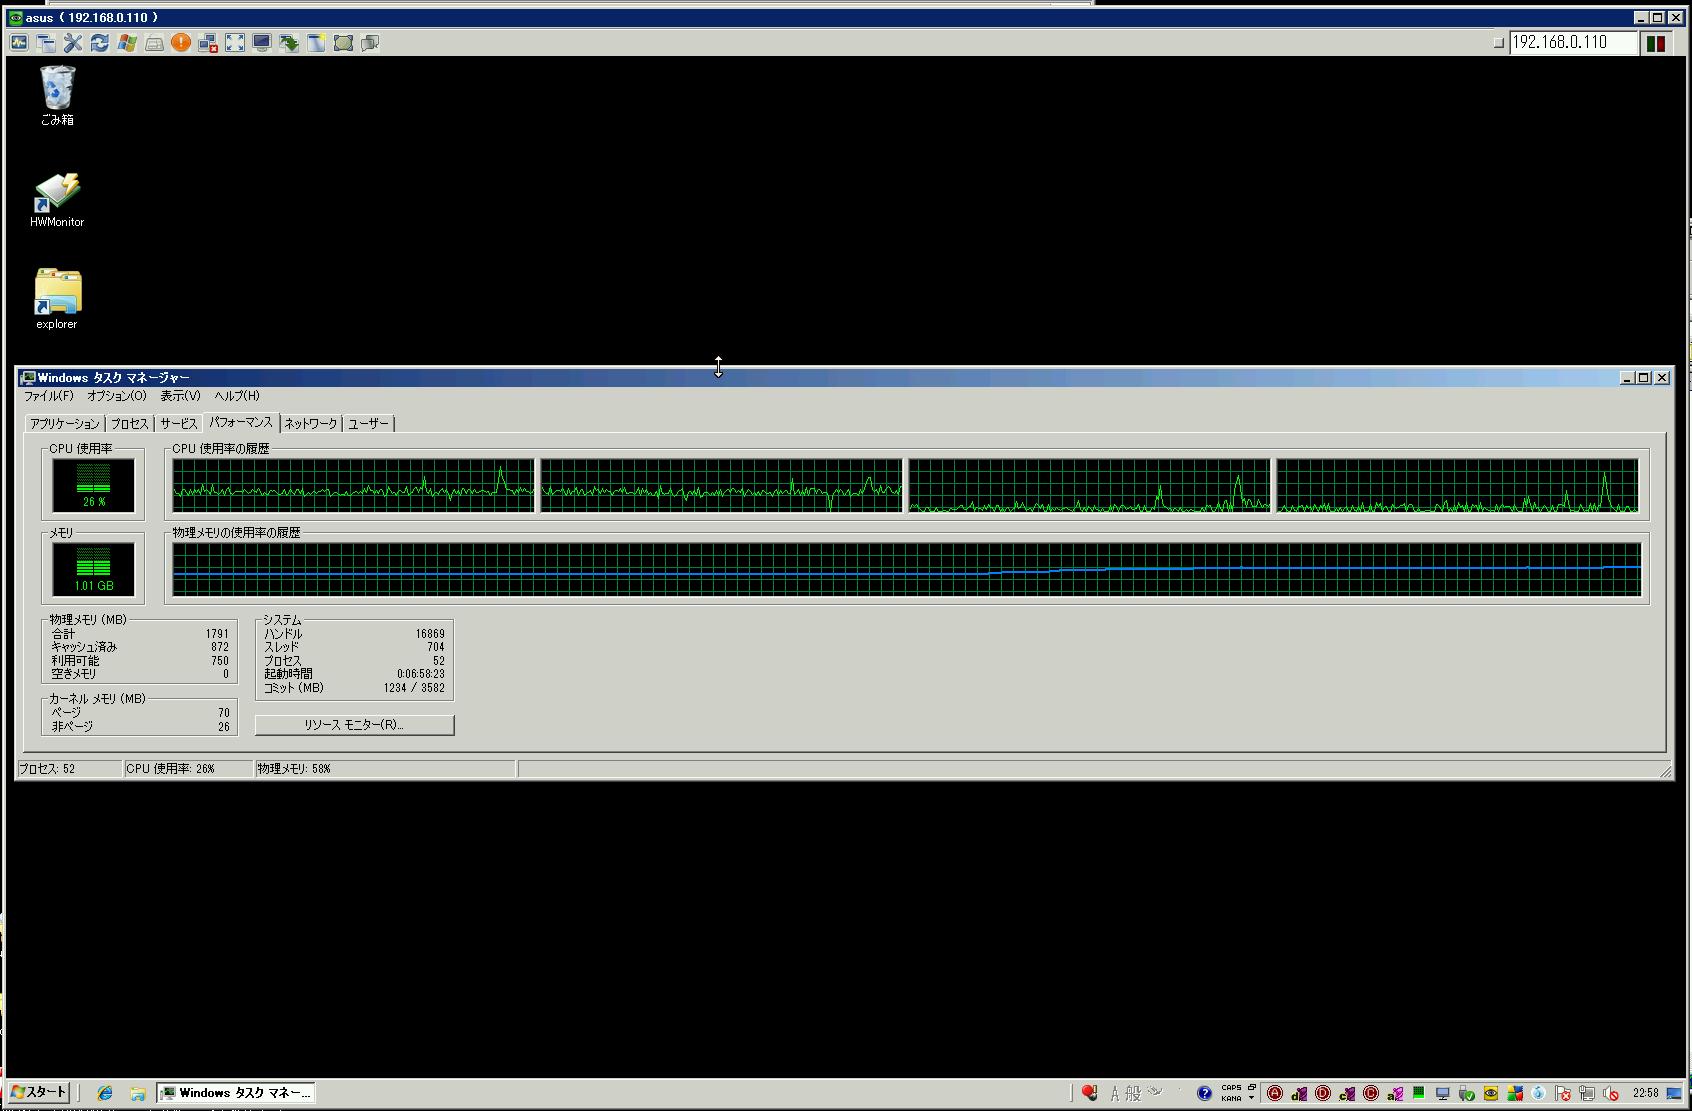
Task: Click the red circled C tray icon
Action: click(1371, 1093)
